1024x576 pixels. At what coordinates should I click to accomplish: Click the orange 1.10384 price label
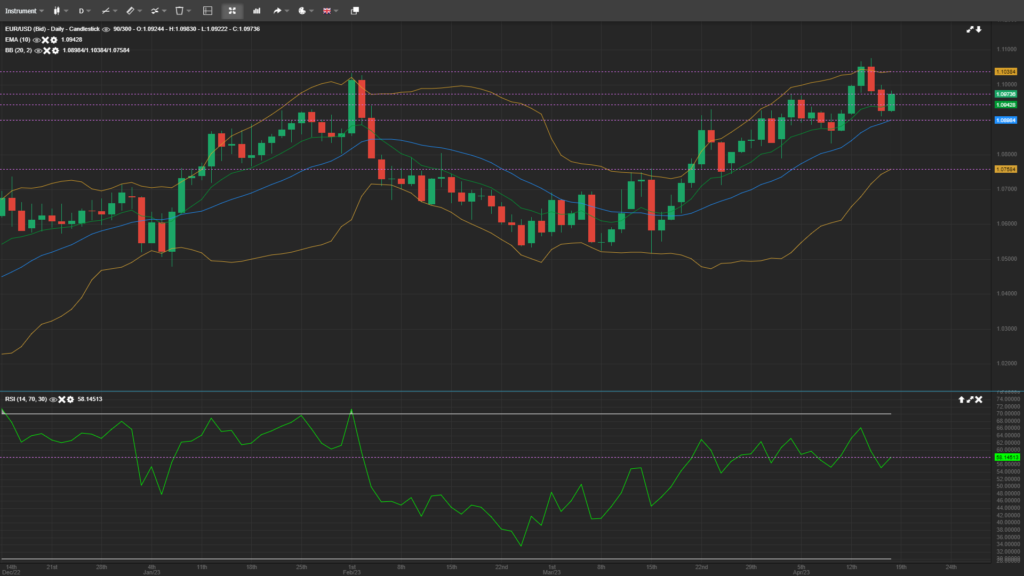click(1005, 71)
